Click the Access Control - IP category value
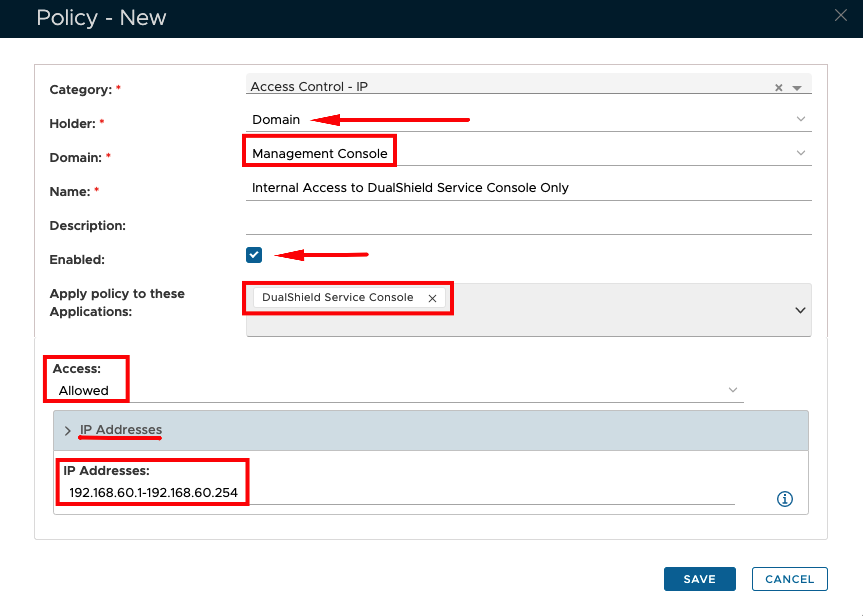The width and height of the screenshot is (863, 616). (x=309, y=87)
